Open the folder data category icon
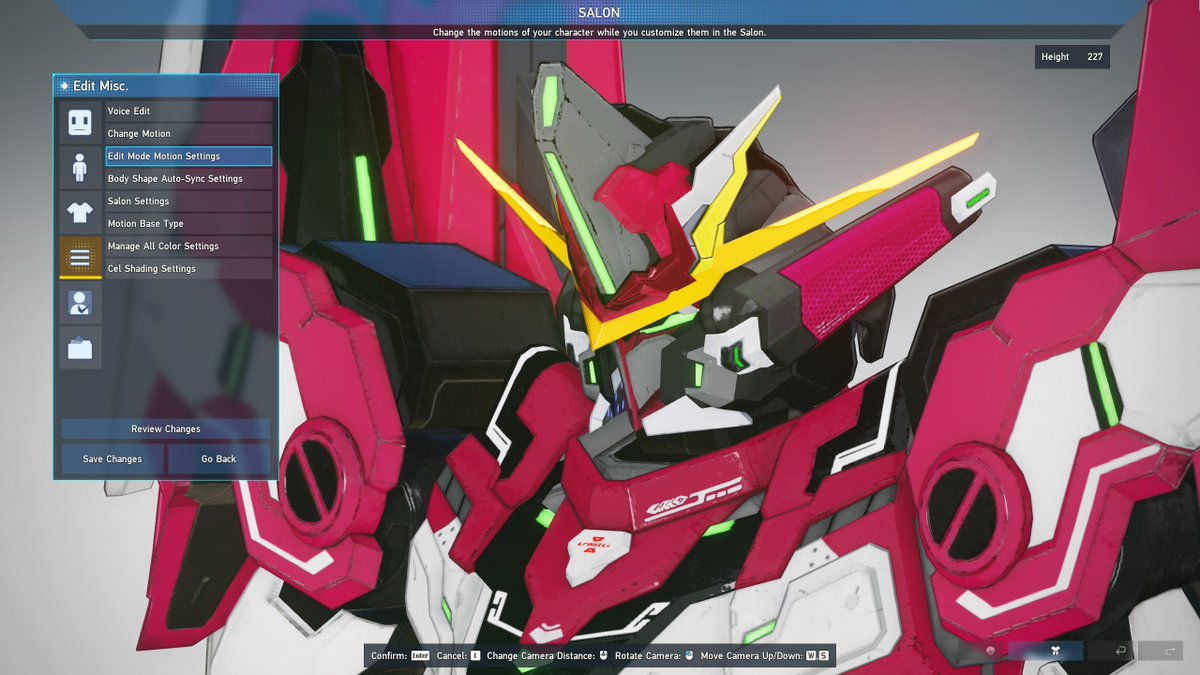1200x675 pixels. point(80,347)
